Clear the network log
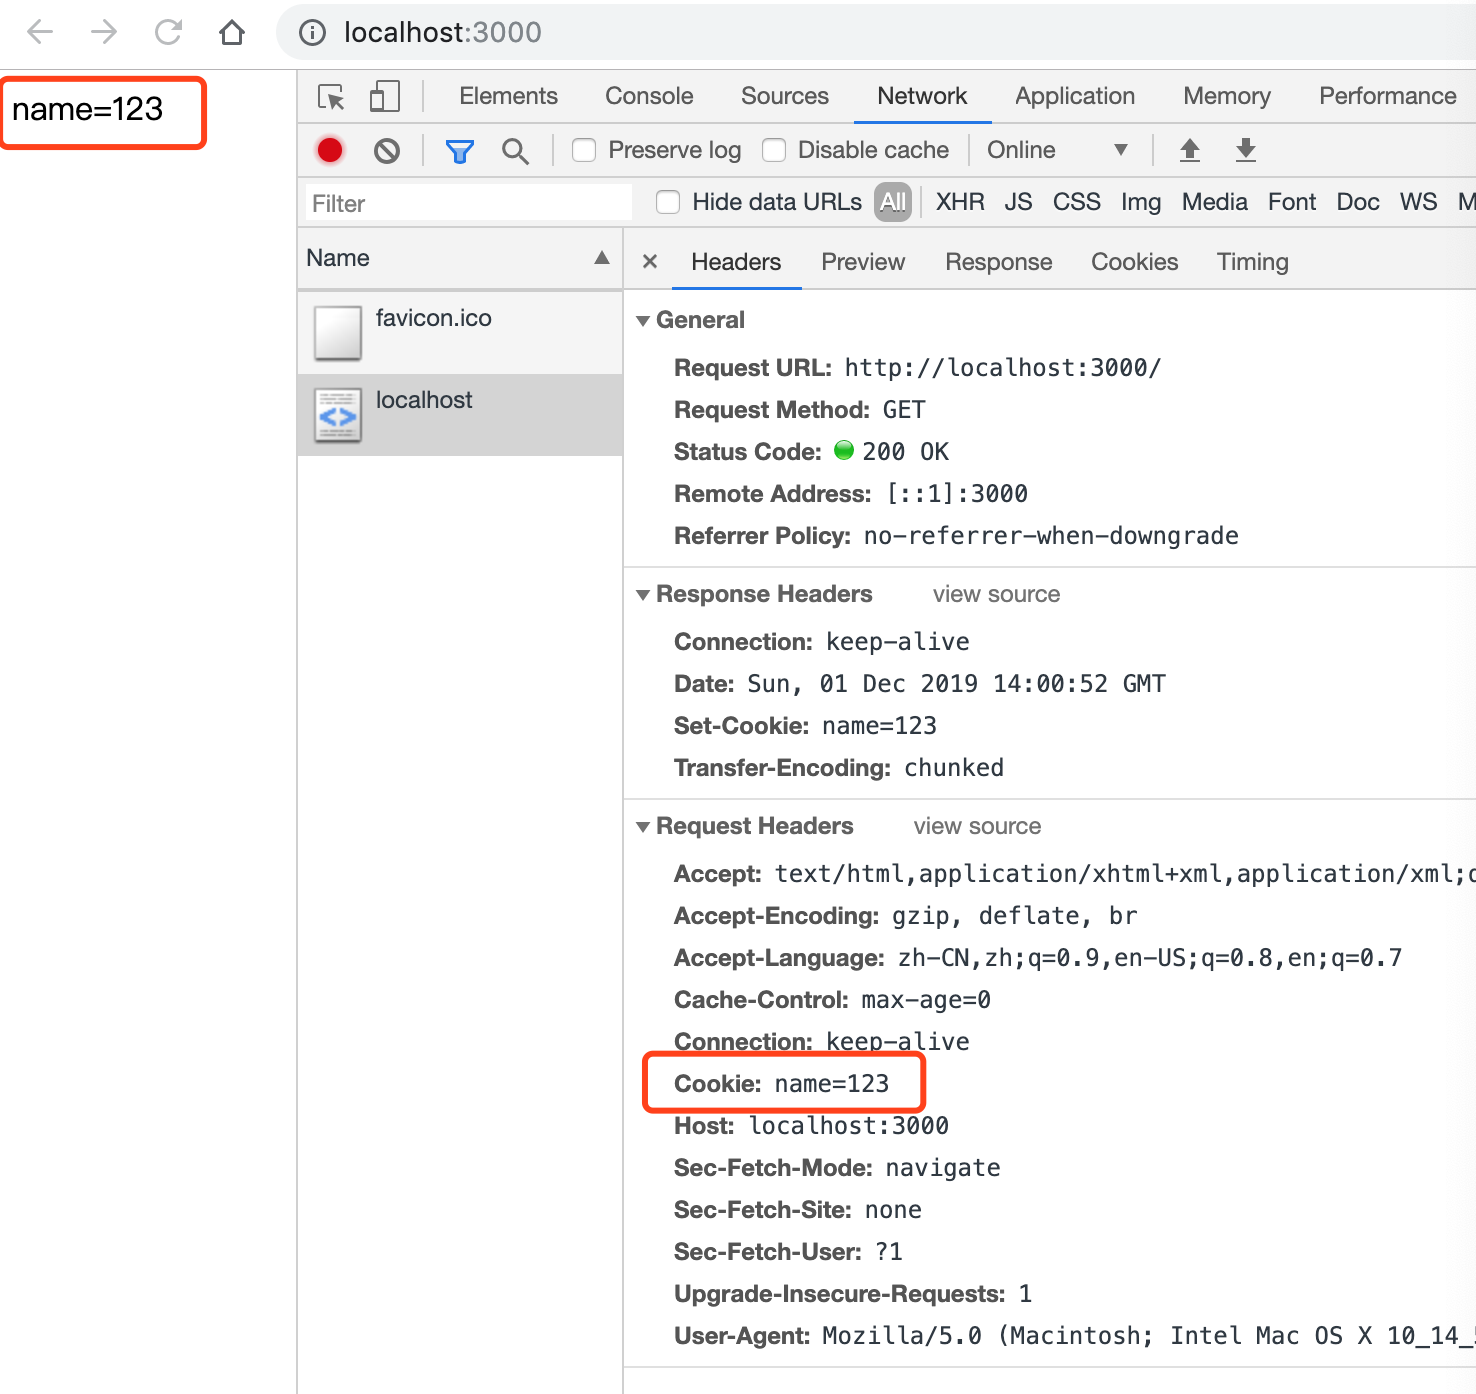This screenshot has width=1476, height=1394. point(387,151)
